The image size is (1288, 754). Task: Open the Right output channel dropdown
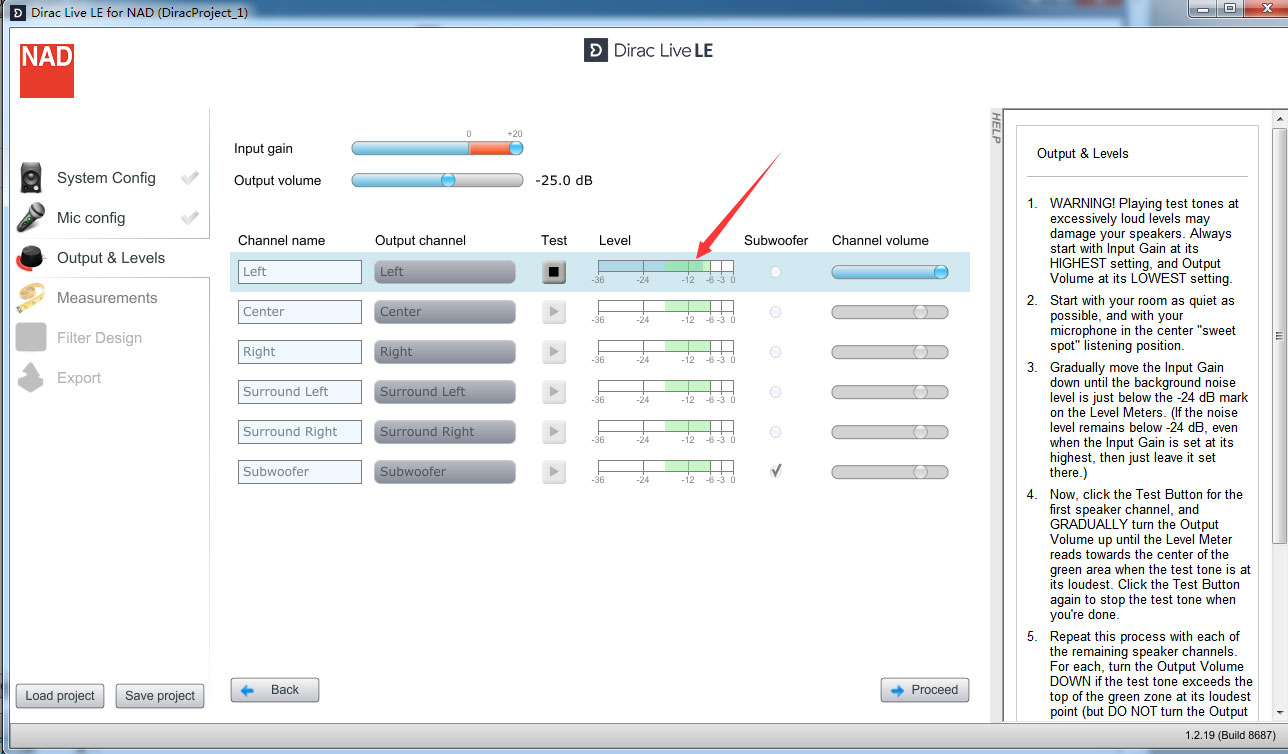click(445, 352)
